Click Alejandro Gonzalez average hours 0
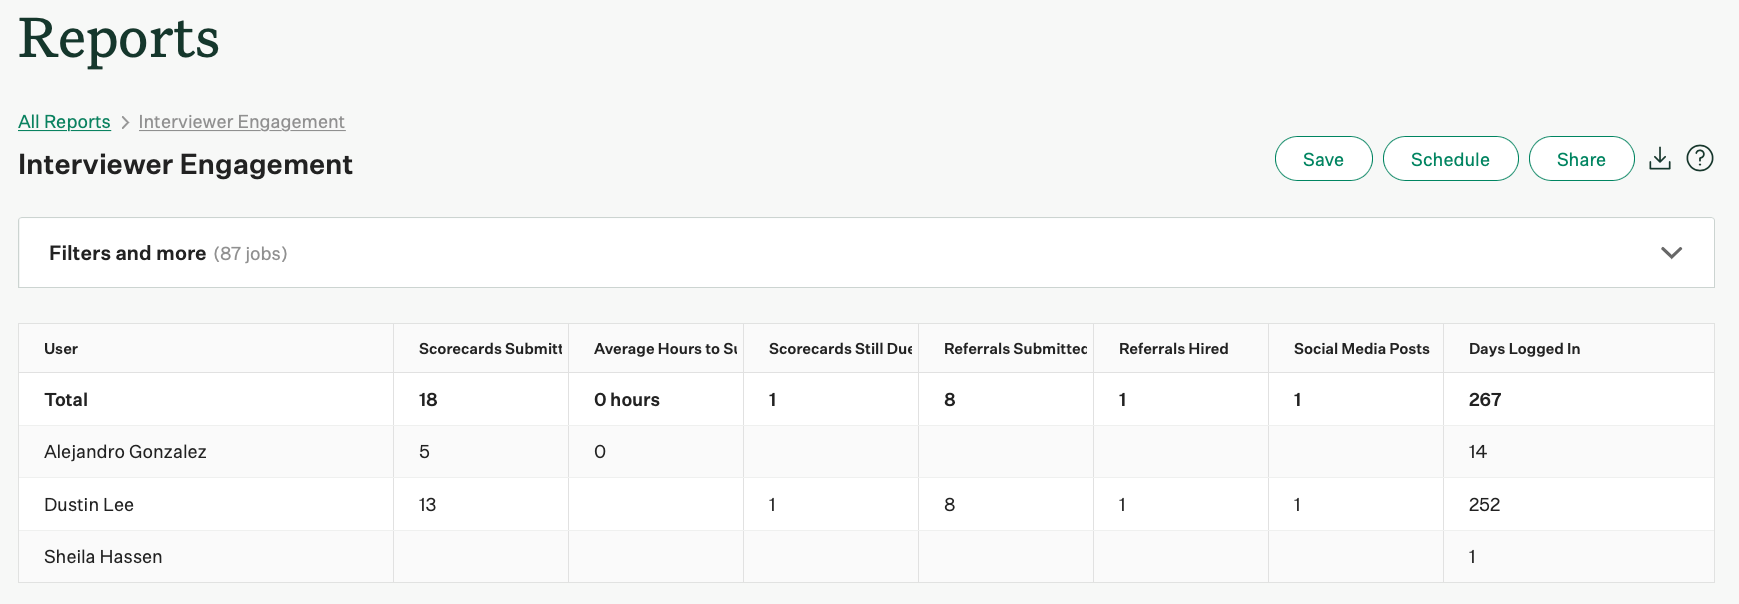1739x604 pixels. (x=600, y=452)
